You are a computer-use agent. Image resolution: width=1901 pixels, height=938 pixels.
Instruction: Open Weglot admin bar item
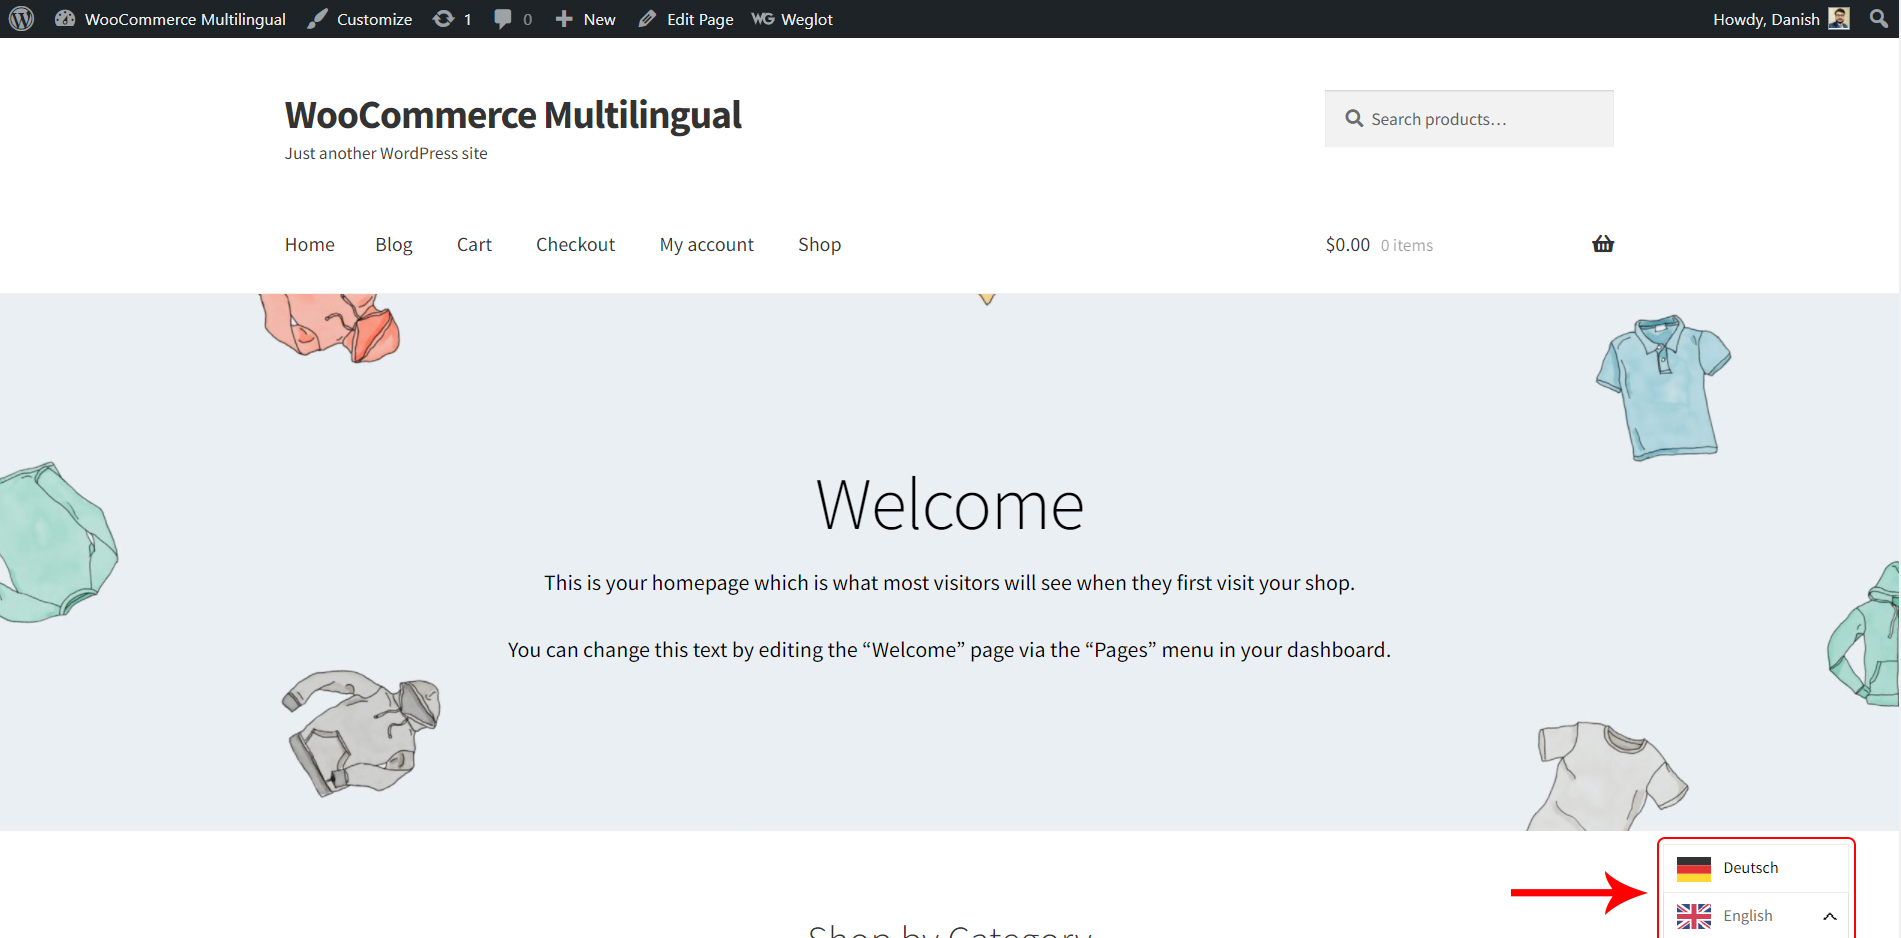pos(792,19)
